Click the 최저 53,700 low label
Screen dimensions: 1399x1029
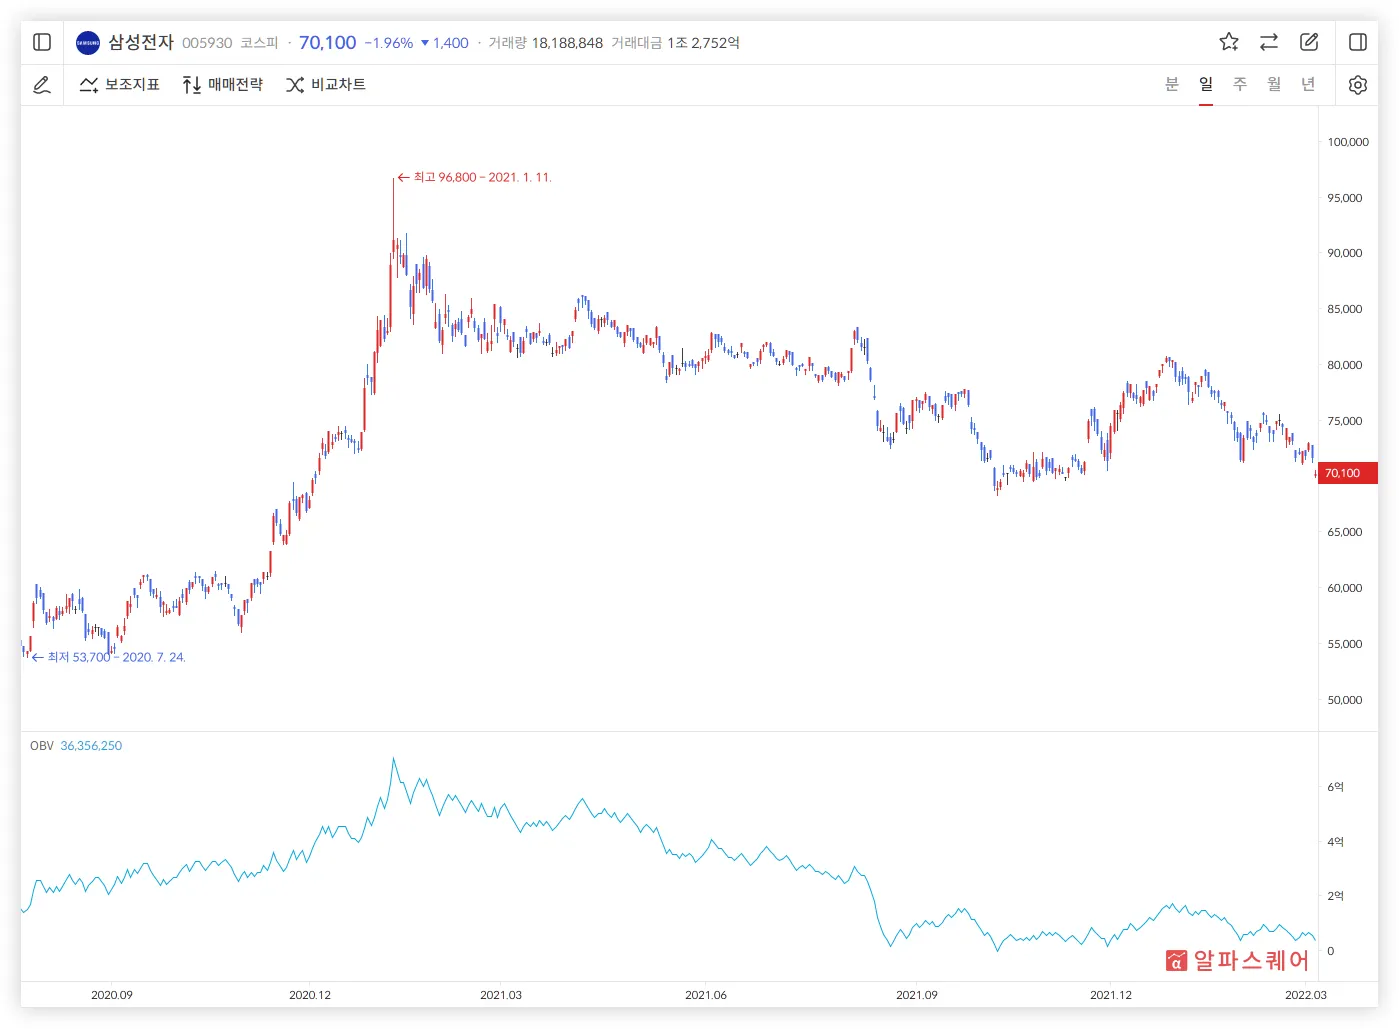coord(108,657)
